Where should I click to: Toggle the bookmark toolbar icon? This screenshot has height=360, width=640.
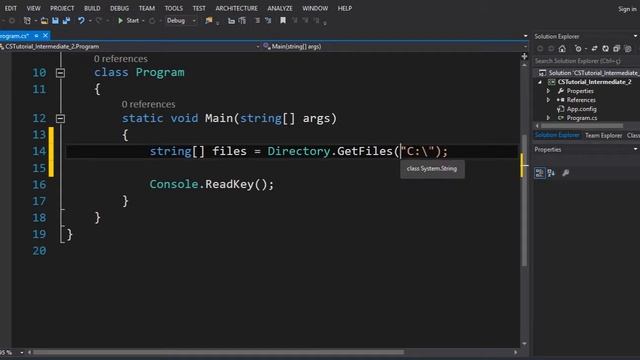coord(282,20)
